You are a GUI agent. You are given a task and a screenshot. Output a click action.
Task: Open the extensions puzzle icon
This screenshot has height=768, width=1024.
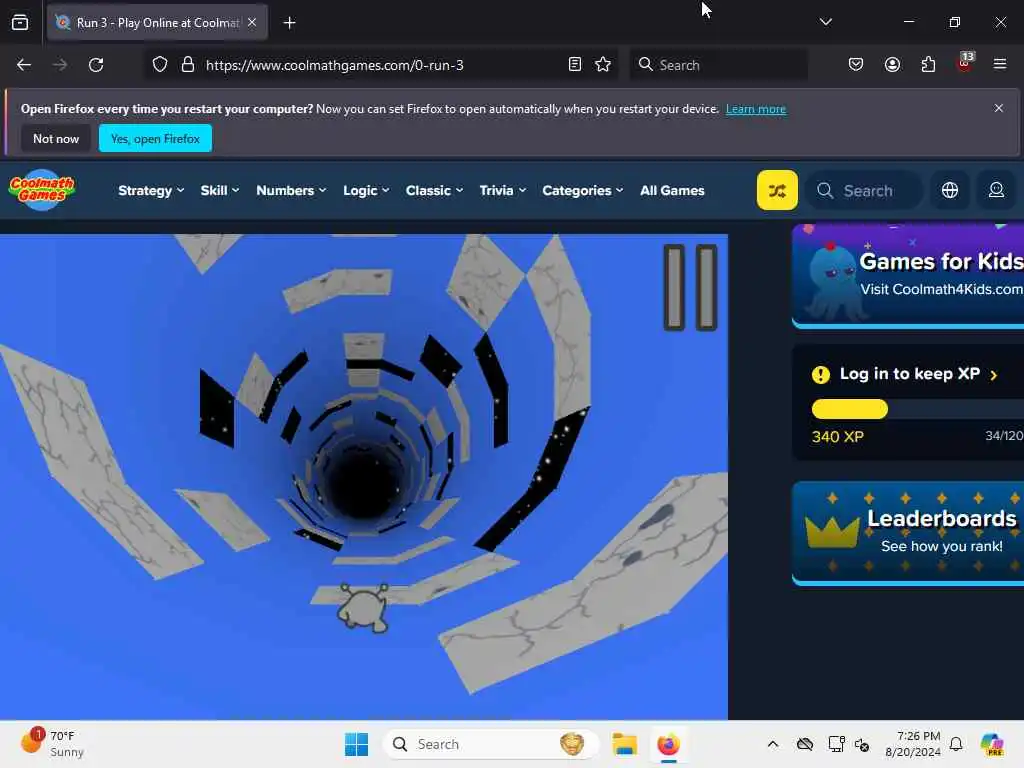tap(928, 65)
